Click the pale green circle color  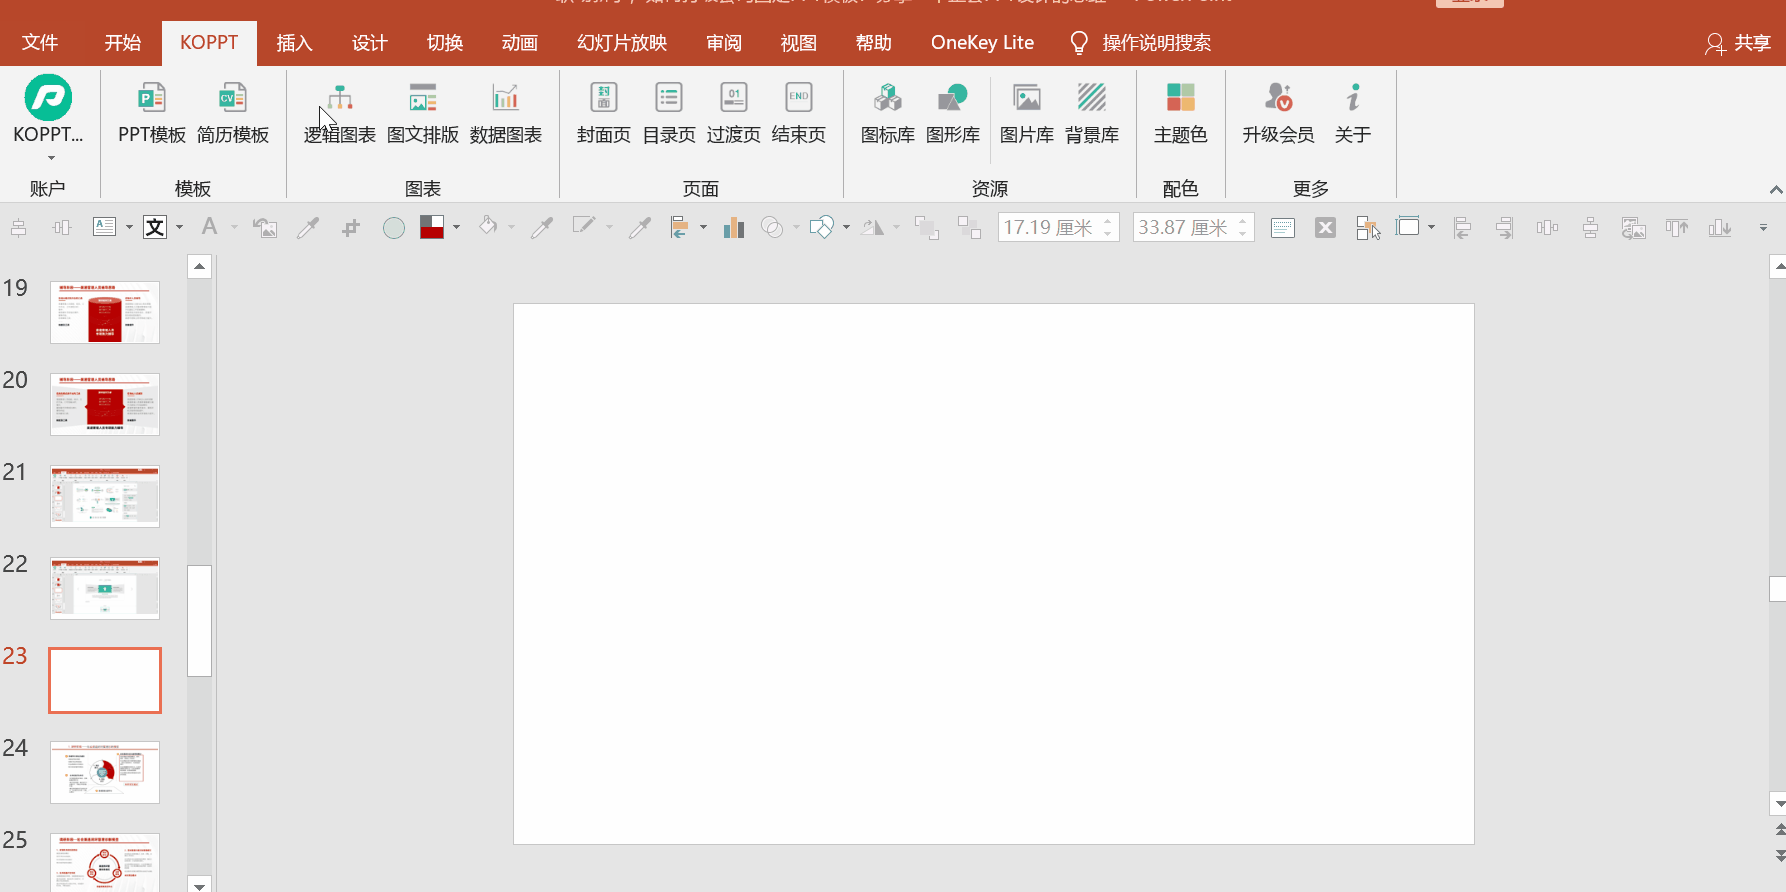click(394, 228)
